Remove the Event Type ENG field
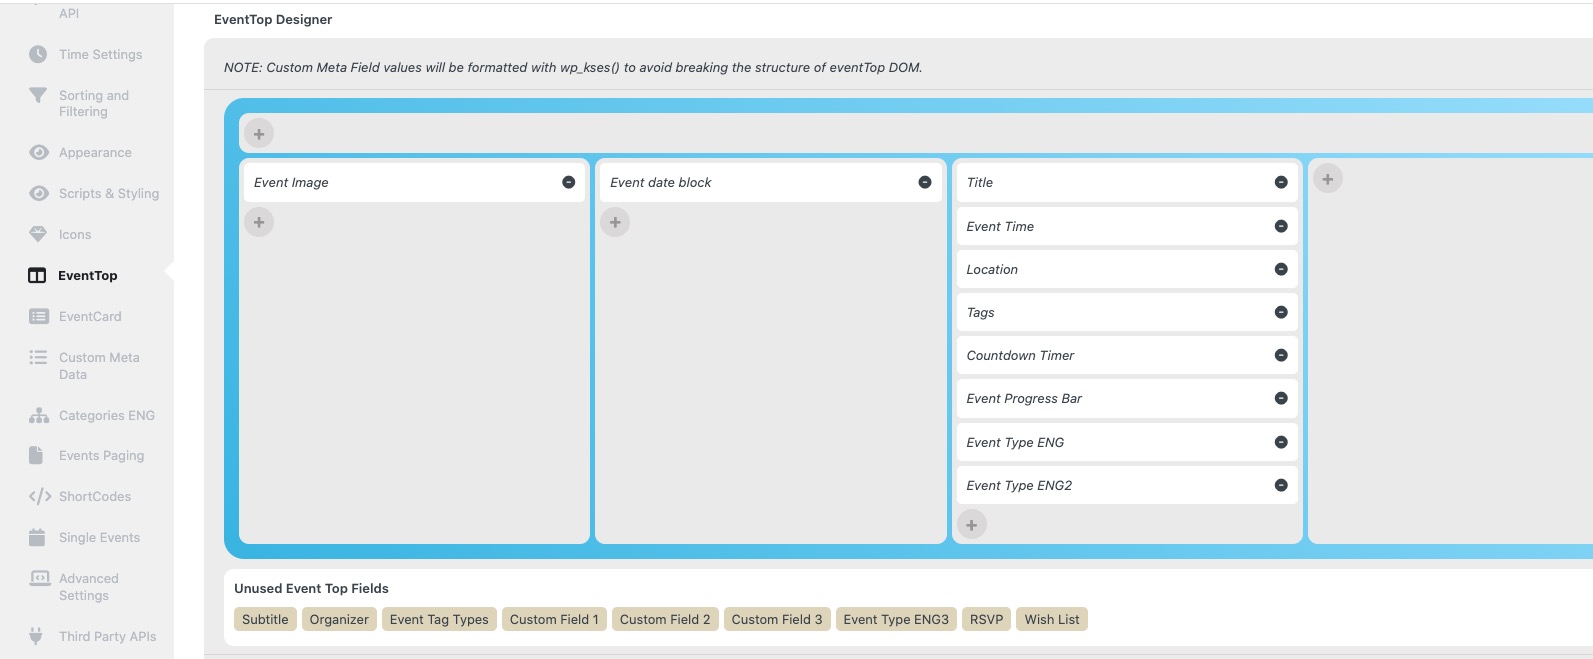Screen dimensions: 1593x659 point(1281,442)
